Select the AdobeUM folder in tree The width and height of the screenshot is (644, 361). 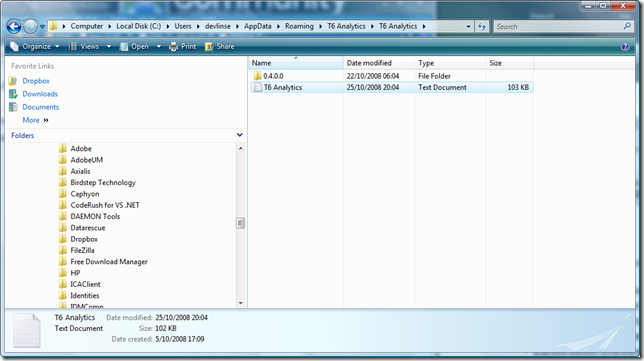(x=87, y=160)
